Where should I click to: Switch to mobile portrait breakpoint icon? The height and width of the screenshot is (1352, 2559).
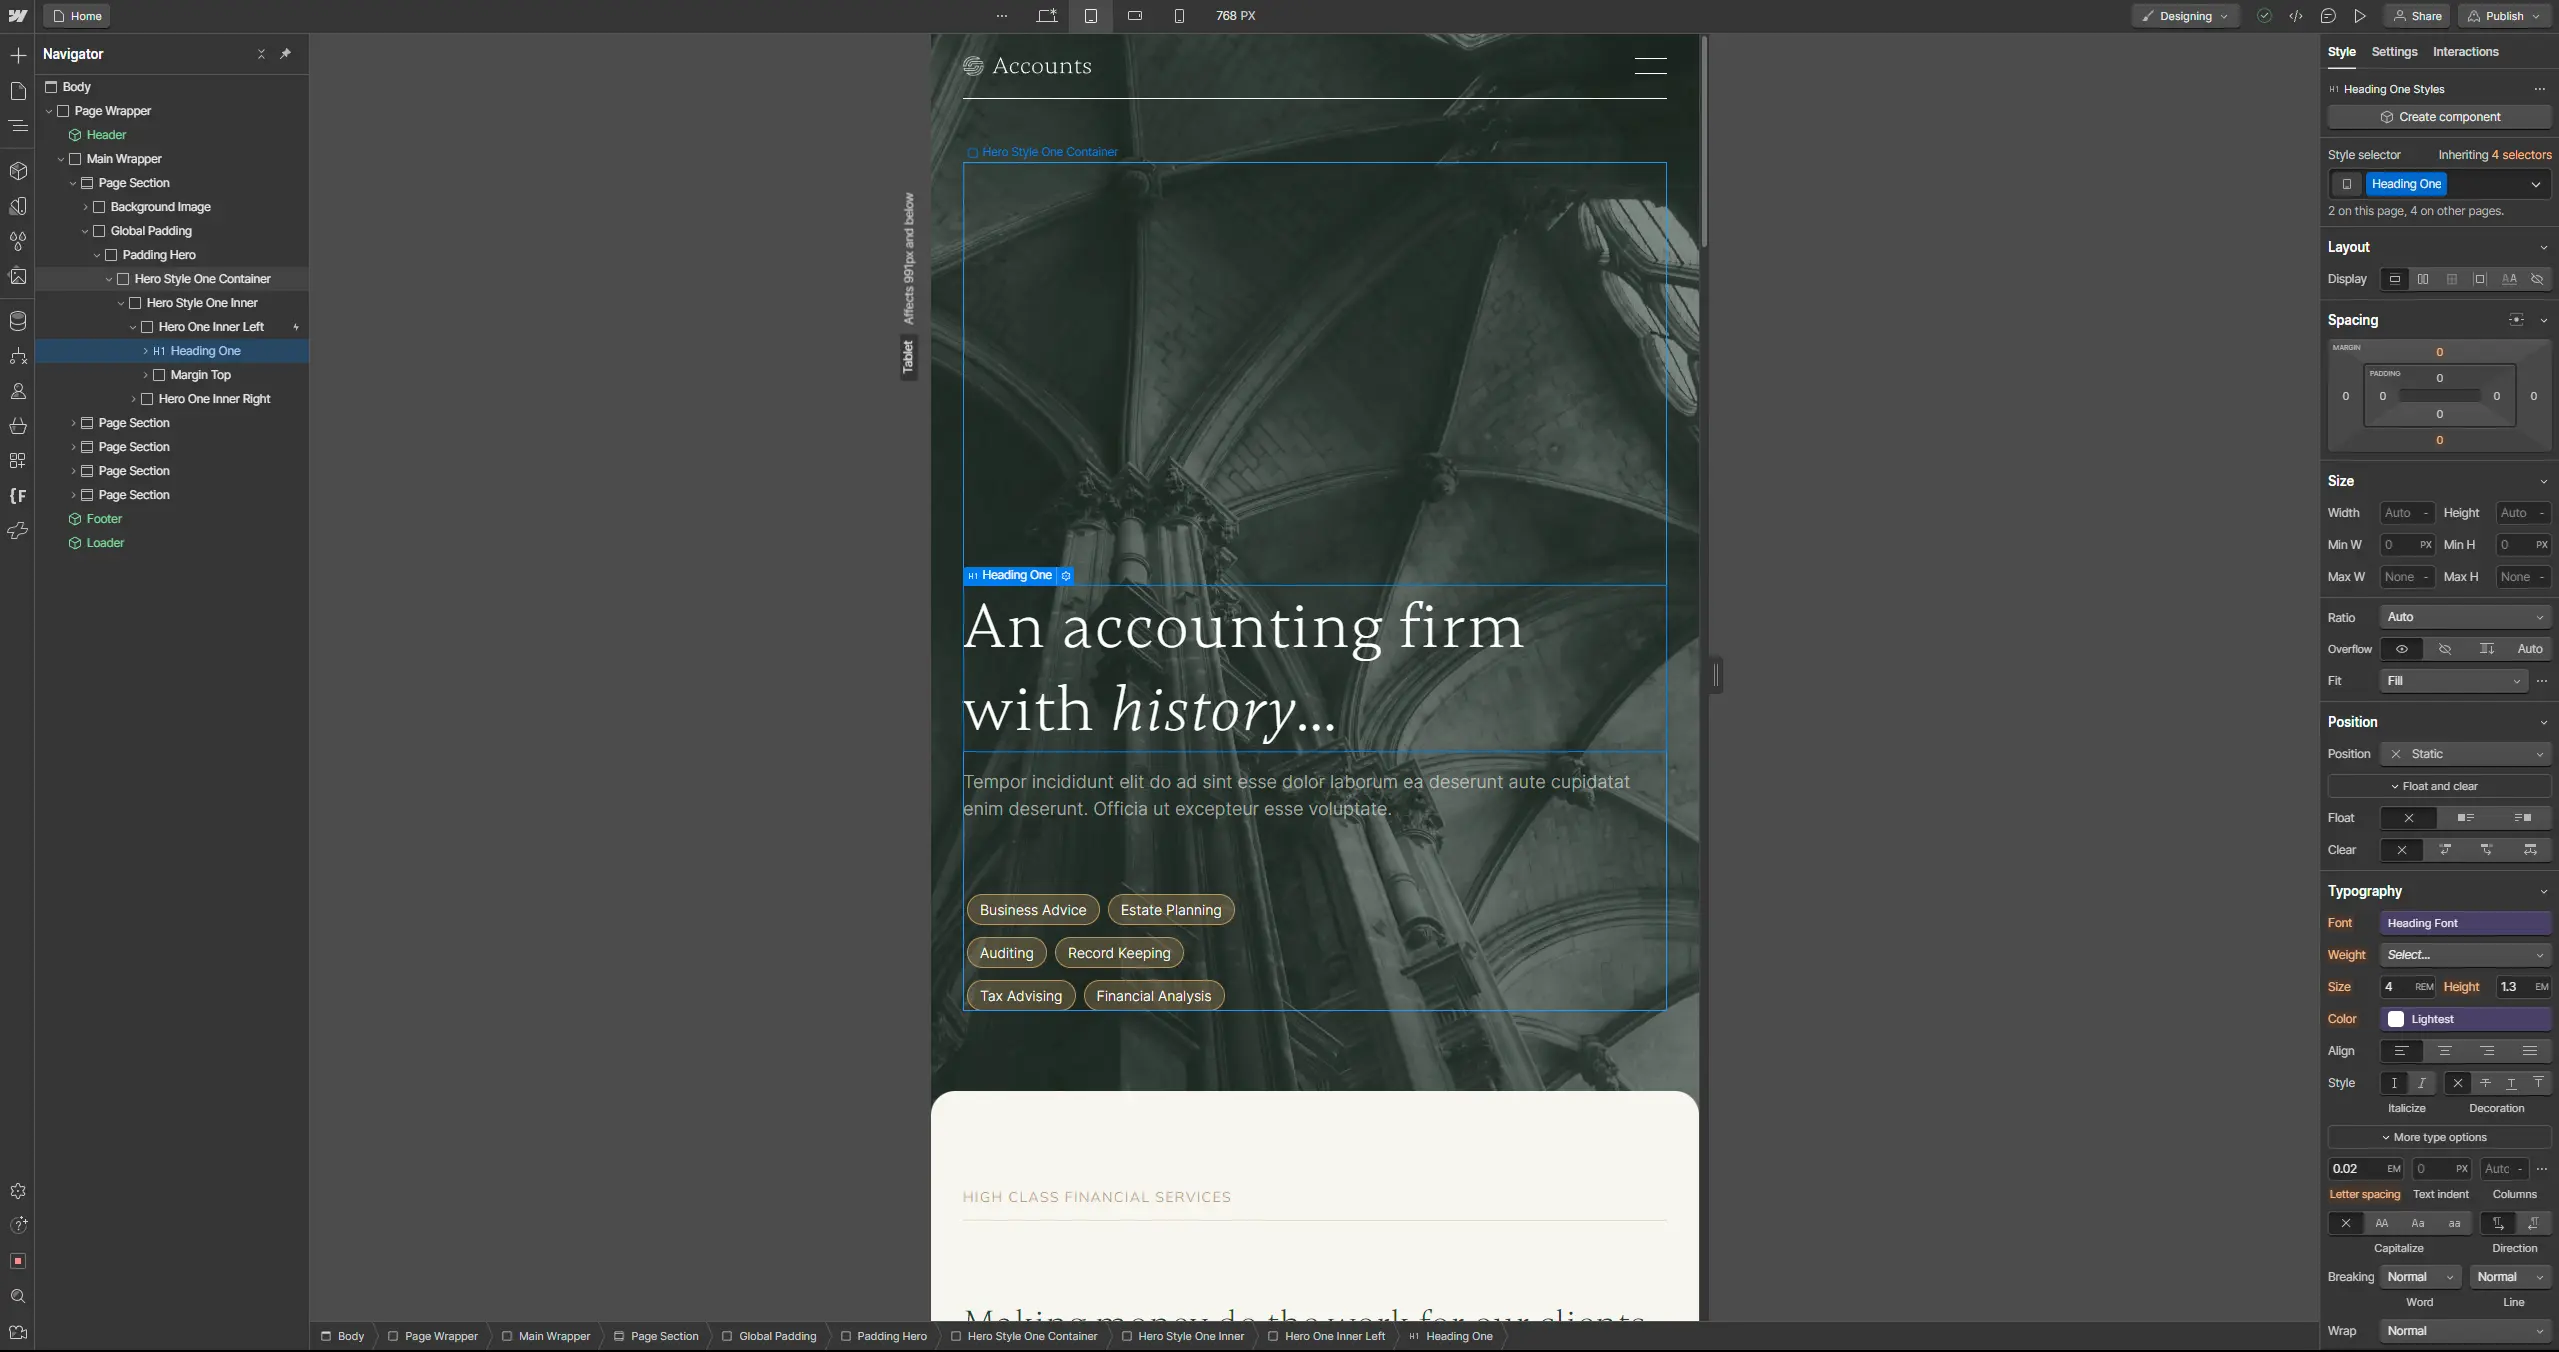pyautogui.click(x=1179, y=16)
